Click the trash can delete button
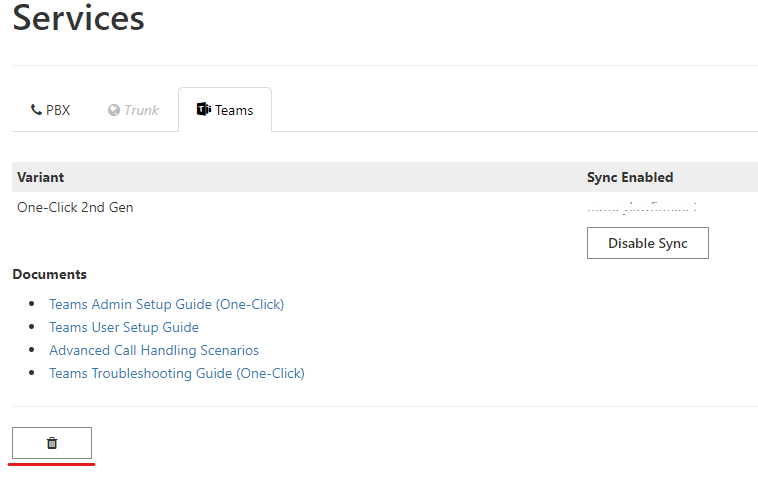758x477 pixels. pyautogui.click(x=52, y=443)
